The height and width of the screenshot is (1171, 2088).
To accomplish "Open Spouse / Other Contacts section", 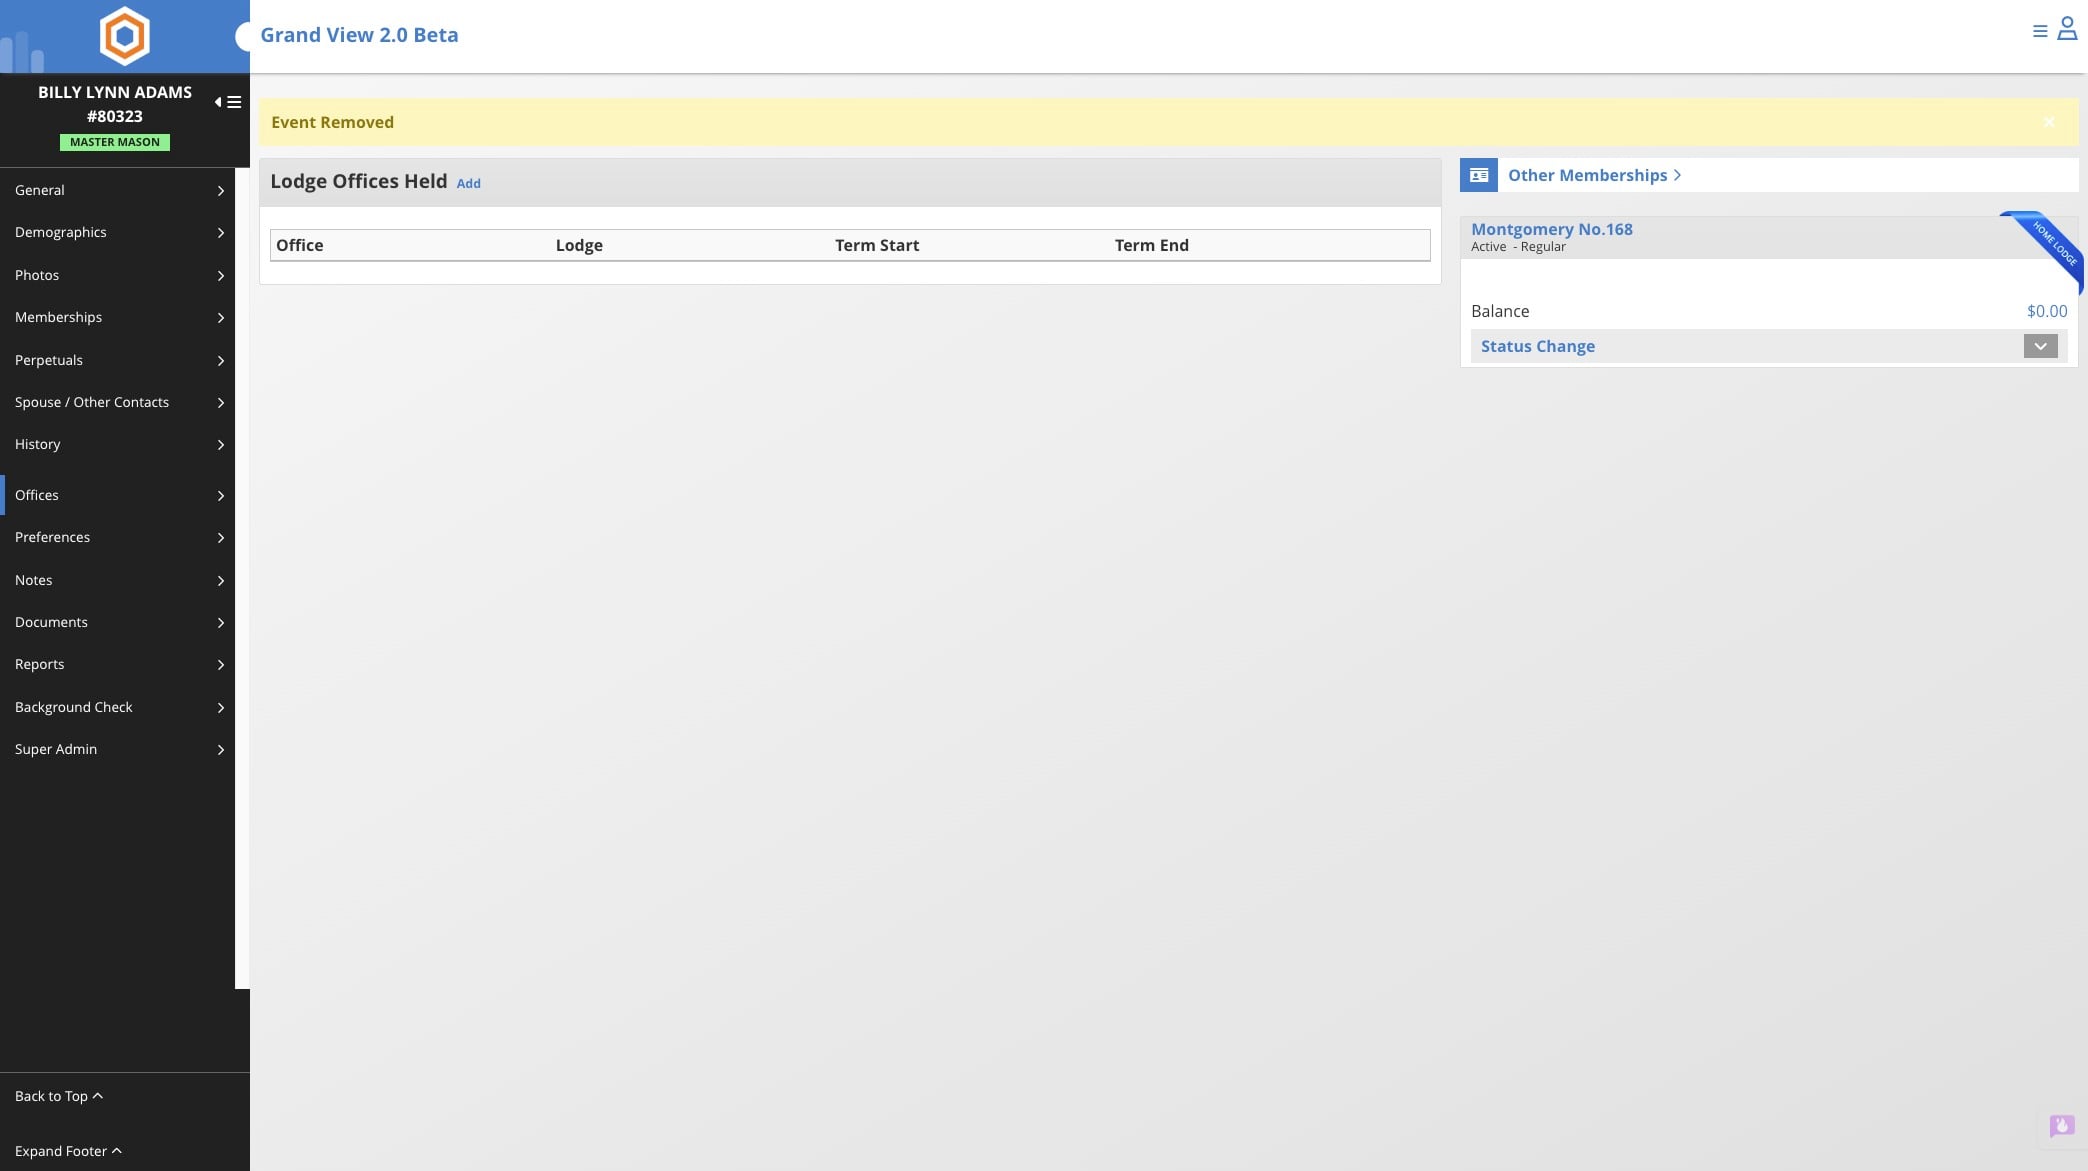I will [x=117, y=402].
